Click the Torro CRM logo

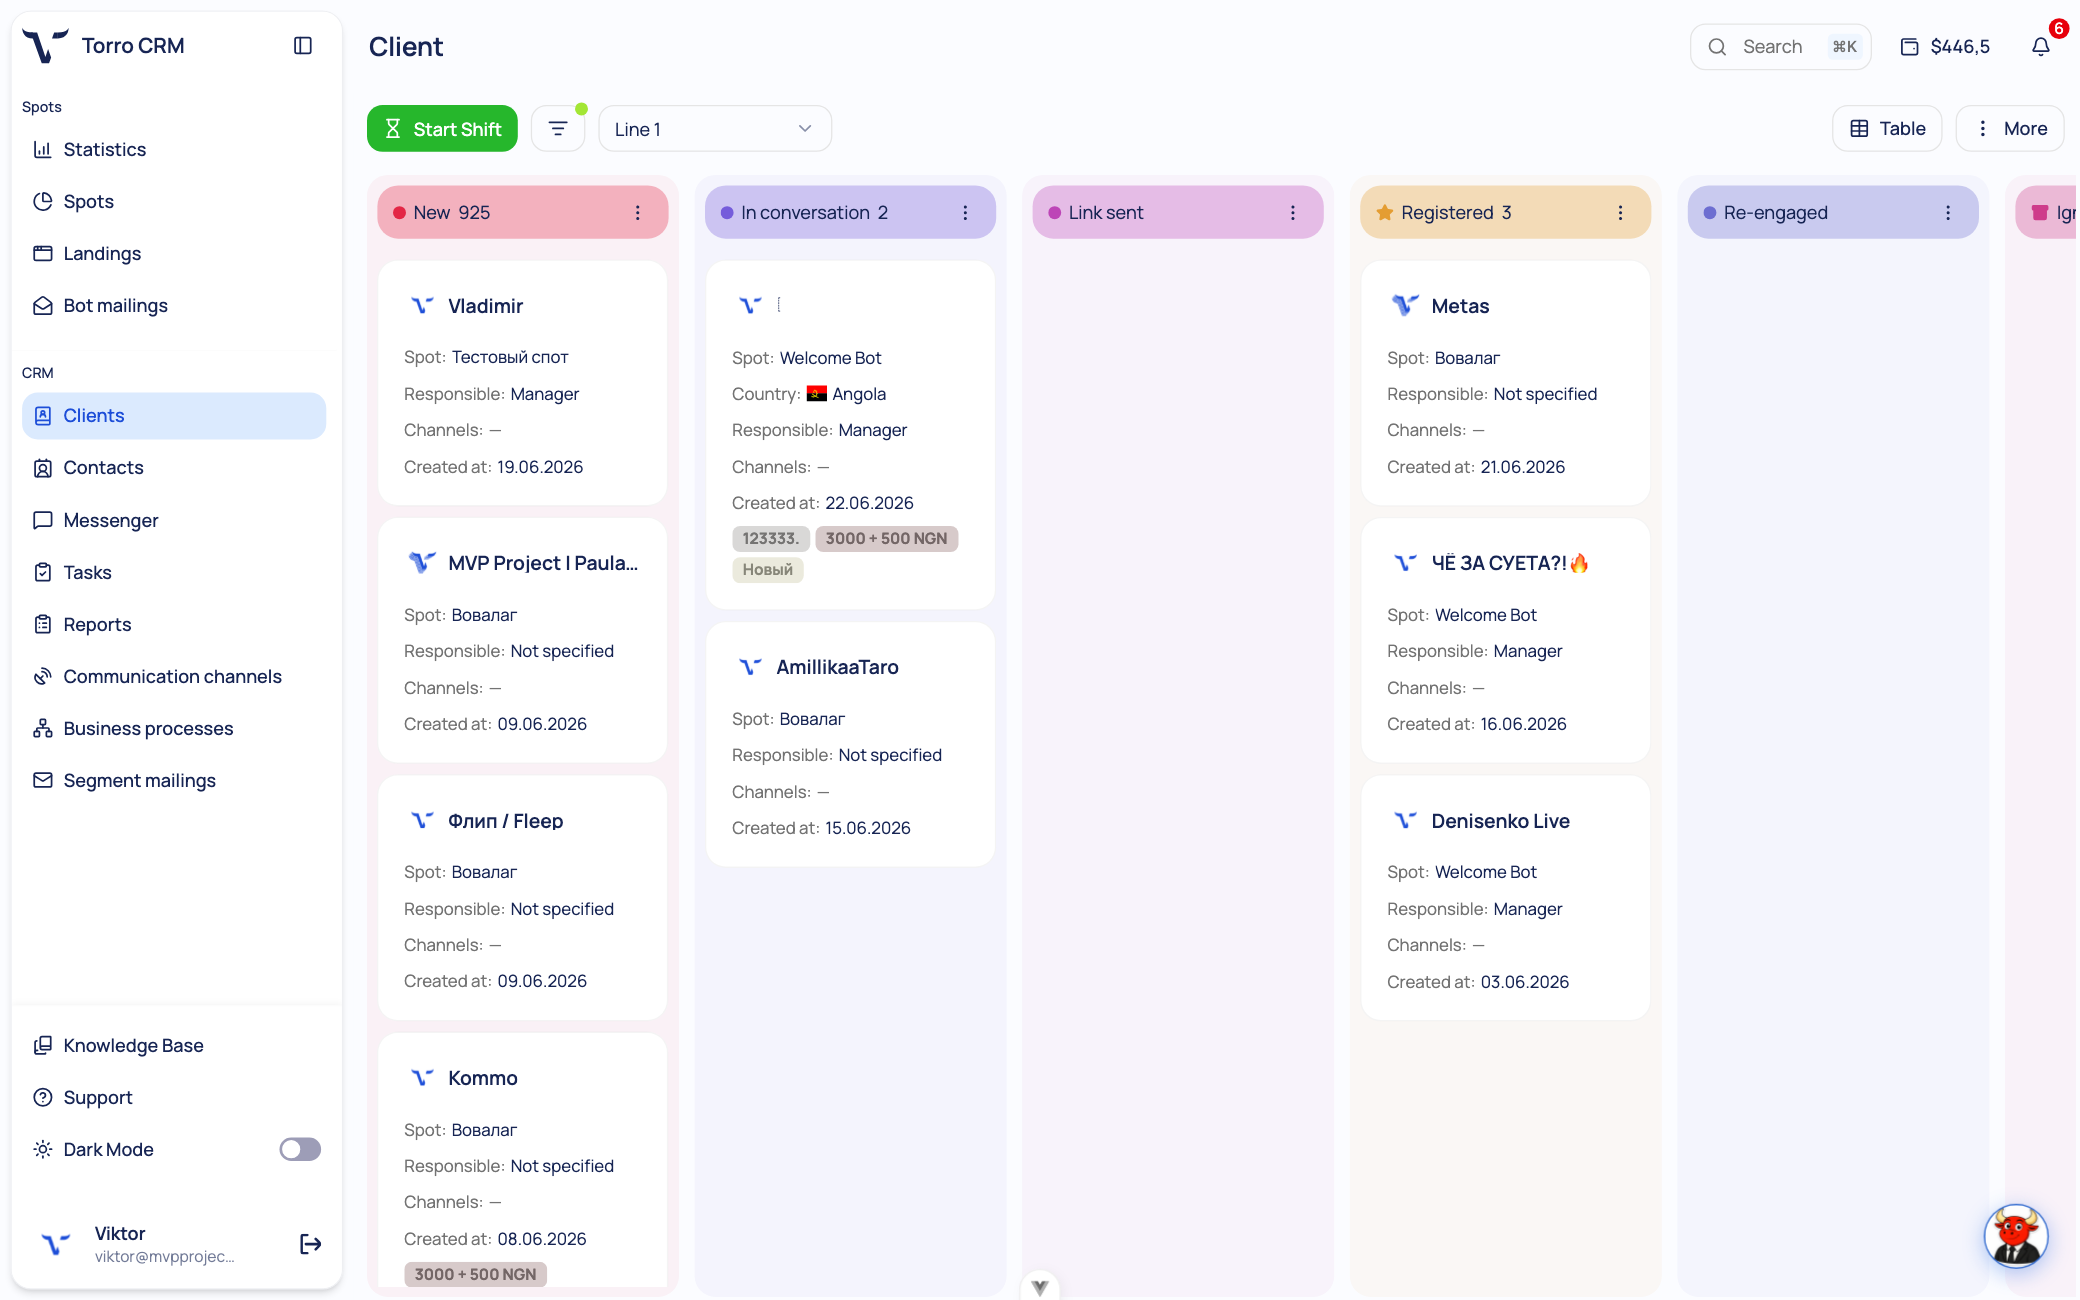[x=45, y=46]
